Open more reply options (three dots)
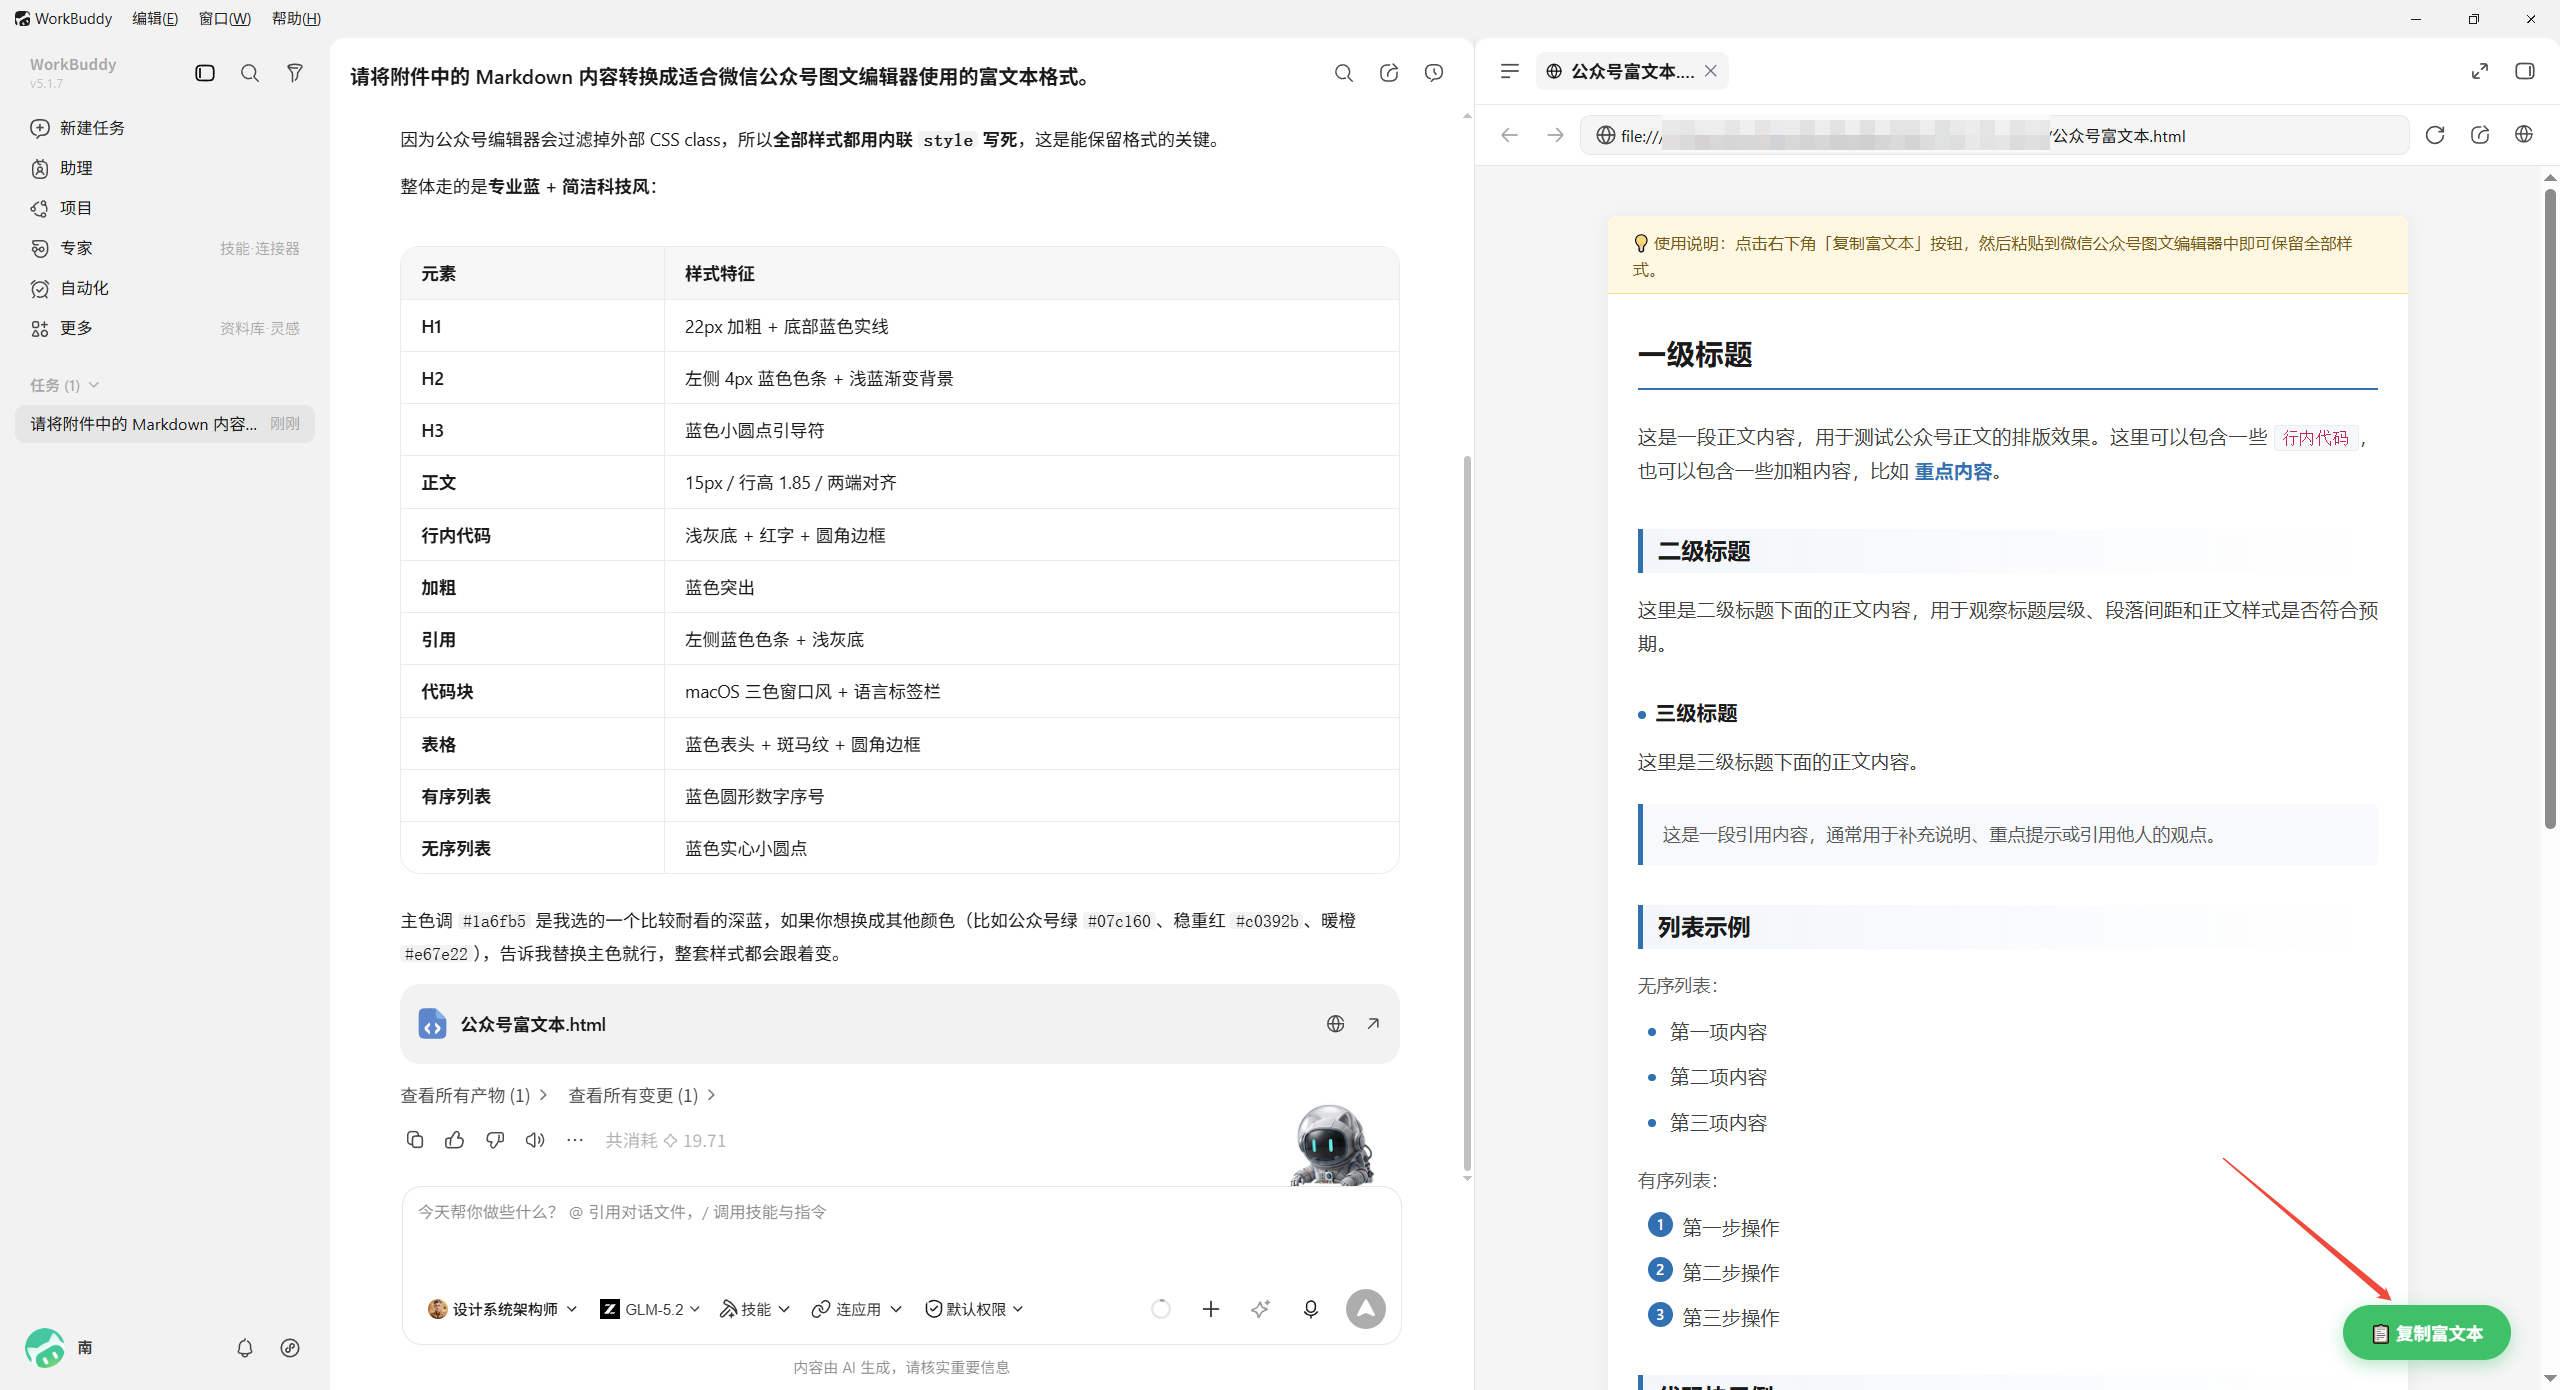2560x1390 pixels. point(575,1140)
